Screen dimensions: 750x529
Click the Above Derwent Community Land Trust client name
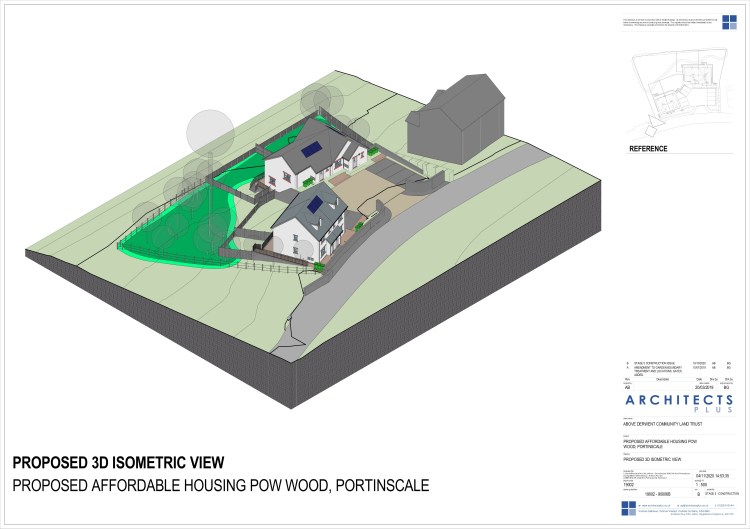click(662, 424)
